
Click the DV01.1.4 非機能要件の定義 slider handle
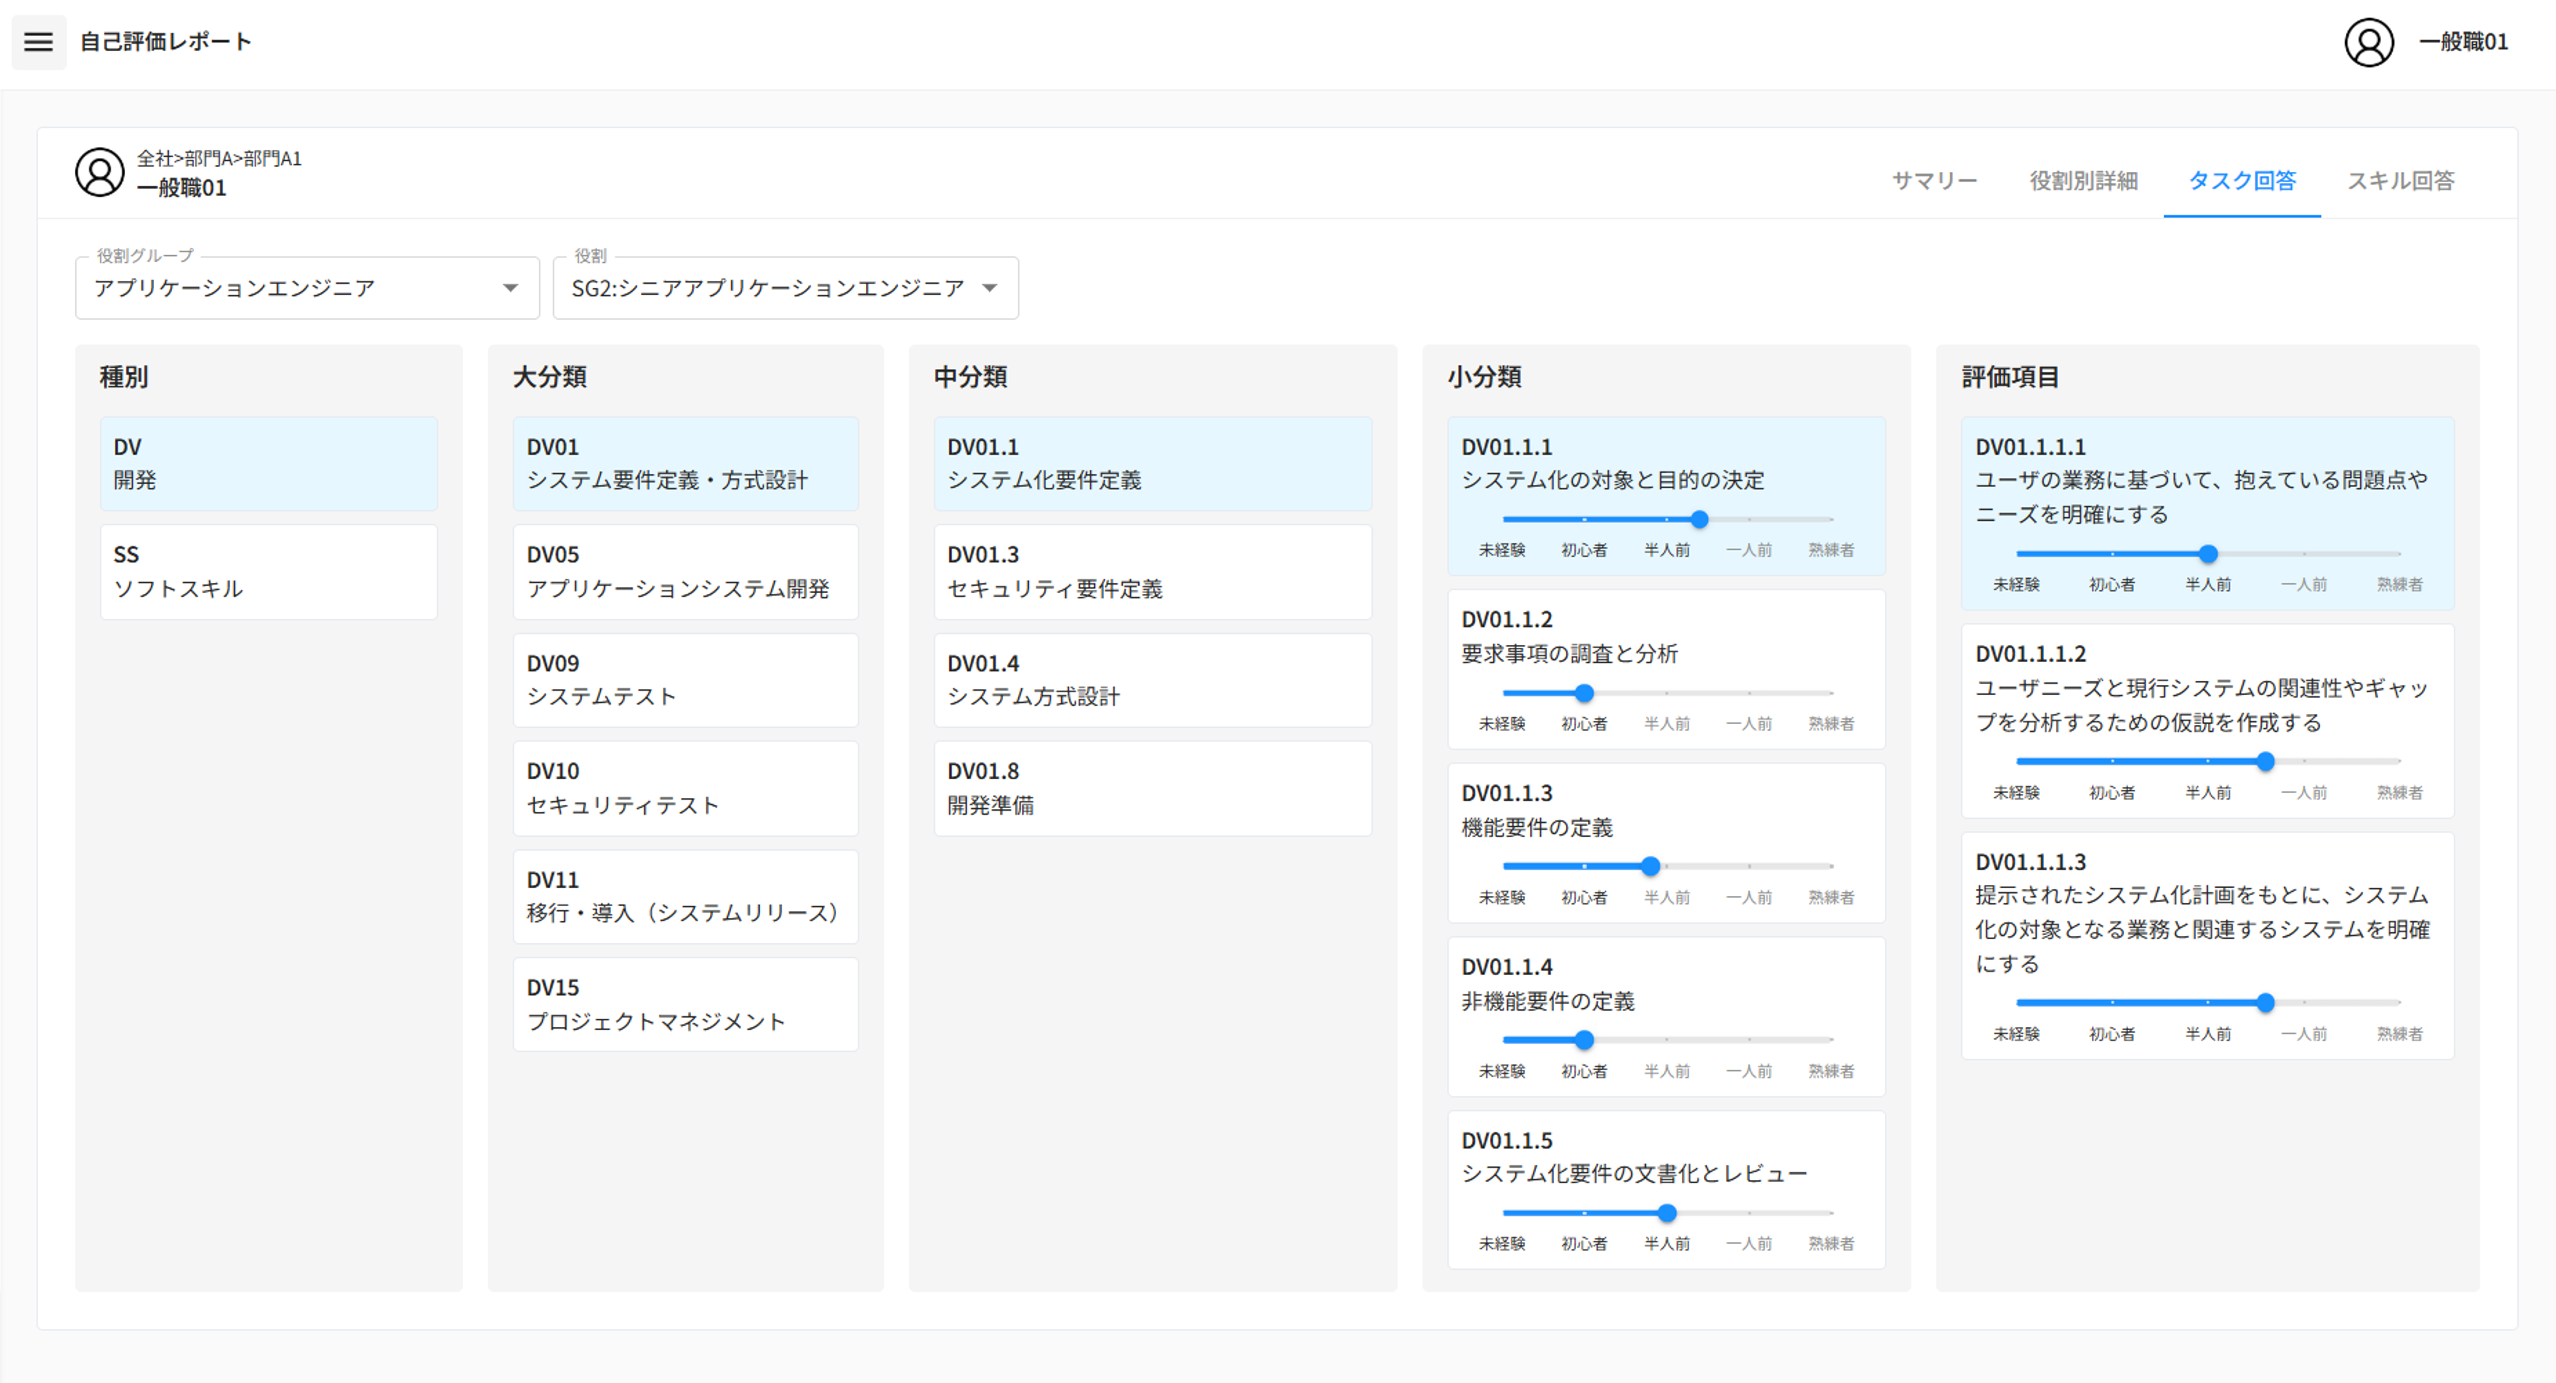click(x=1584, y=1040)
